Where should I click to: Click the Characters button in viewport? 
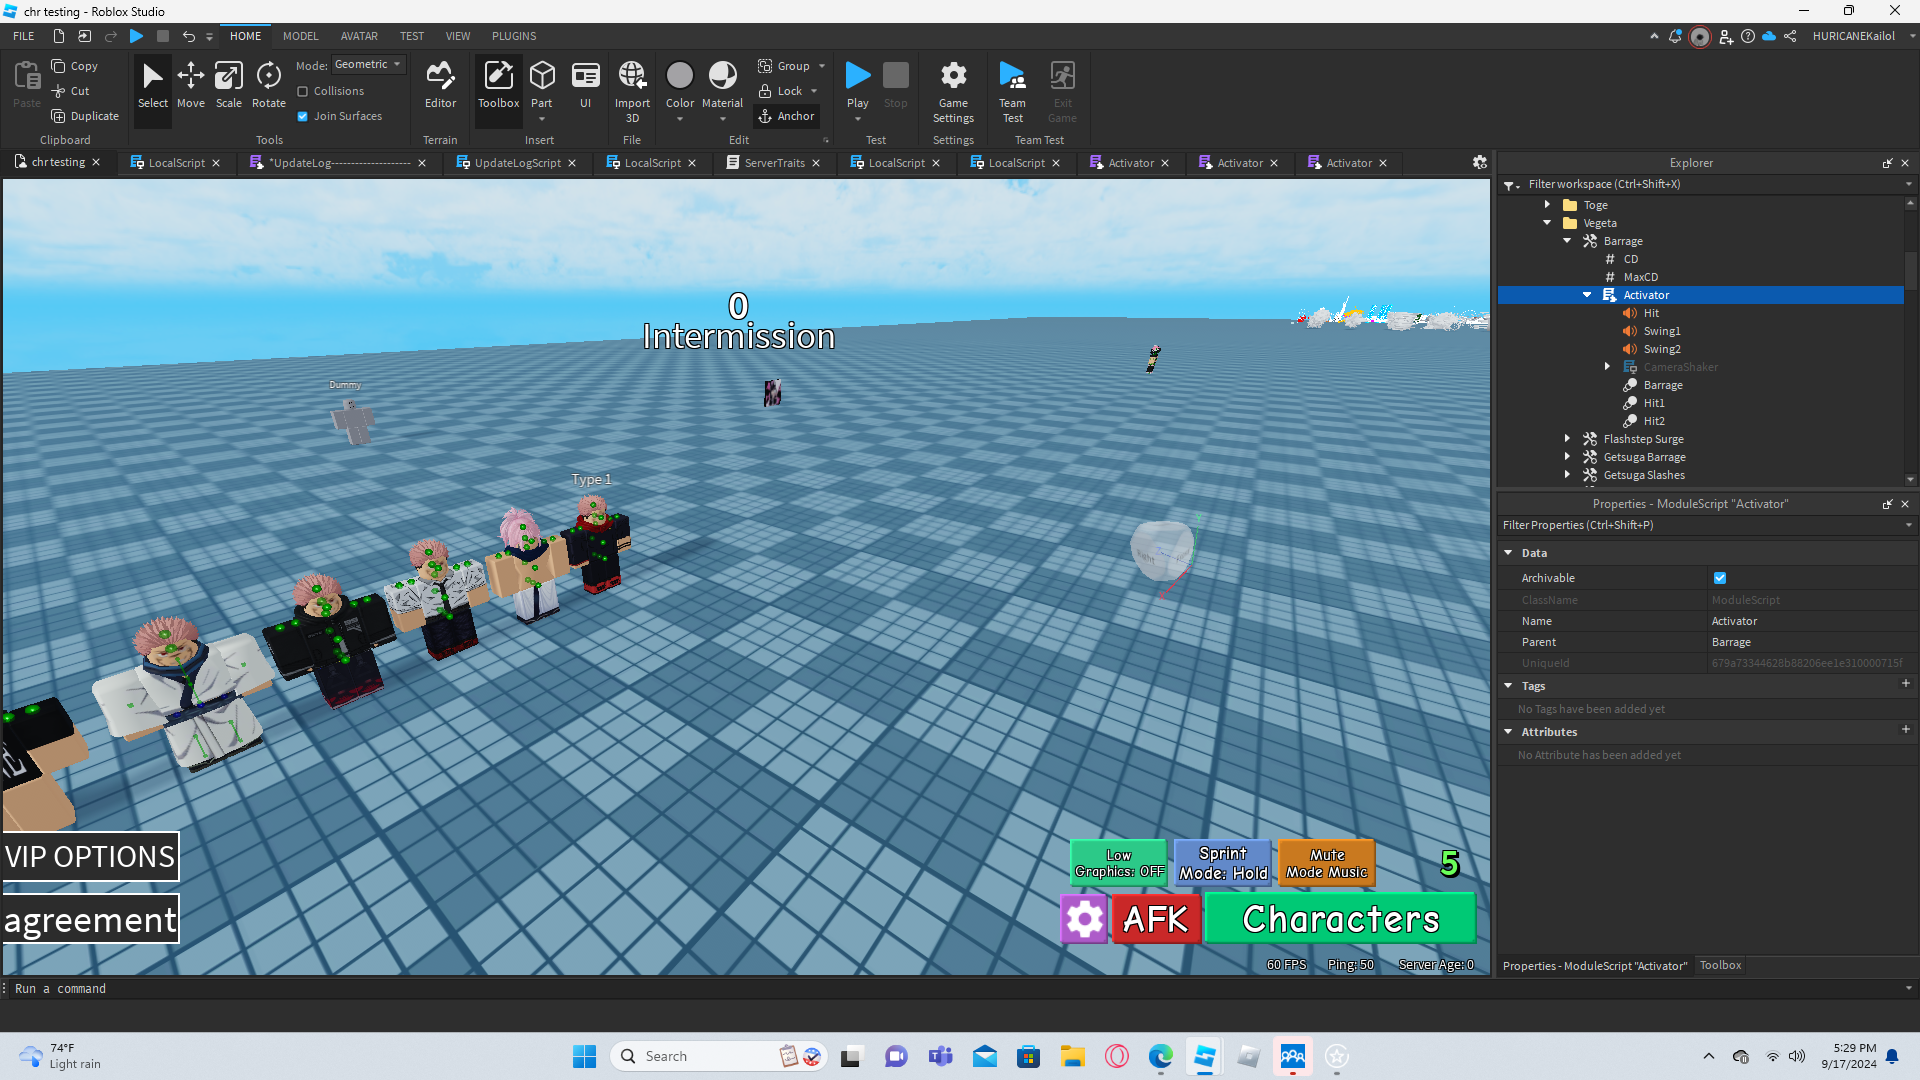pos(1340,919)
